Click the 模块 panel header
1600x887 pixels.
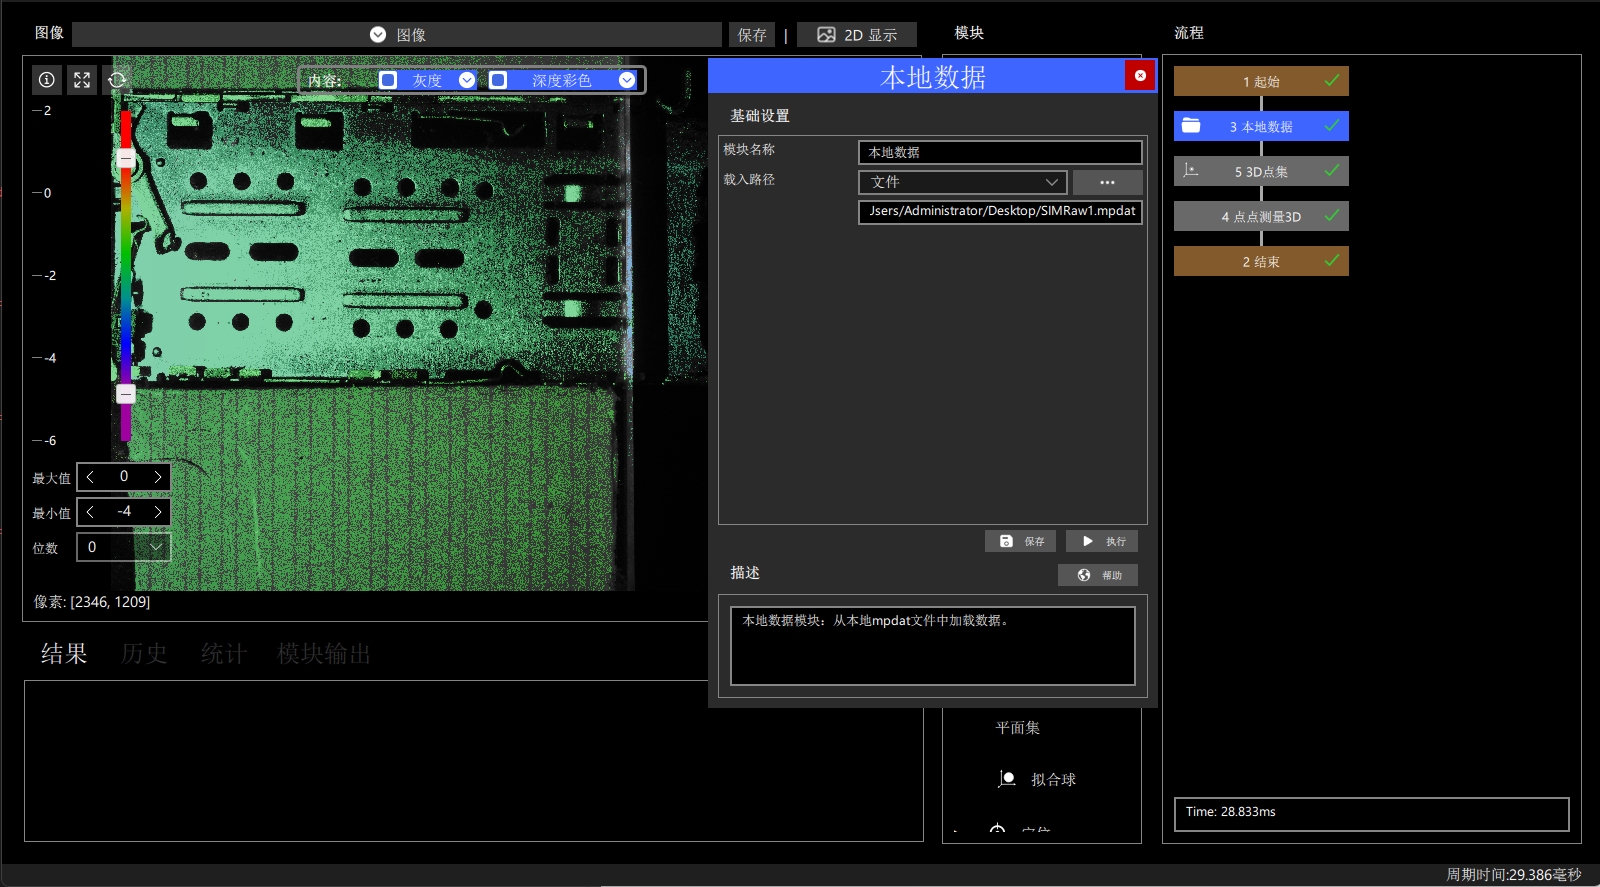pos(969,33)
